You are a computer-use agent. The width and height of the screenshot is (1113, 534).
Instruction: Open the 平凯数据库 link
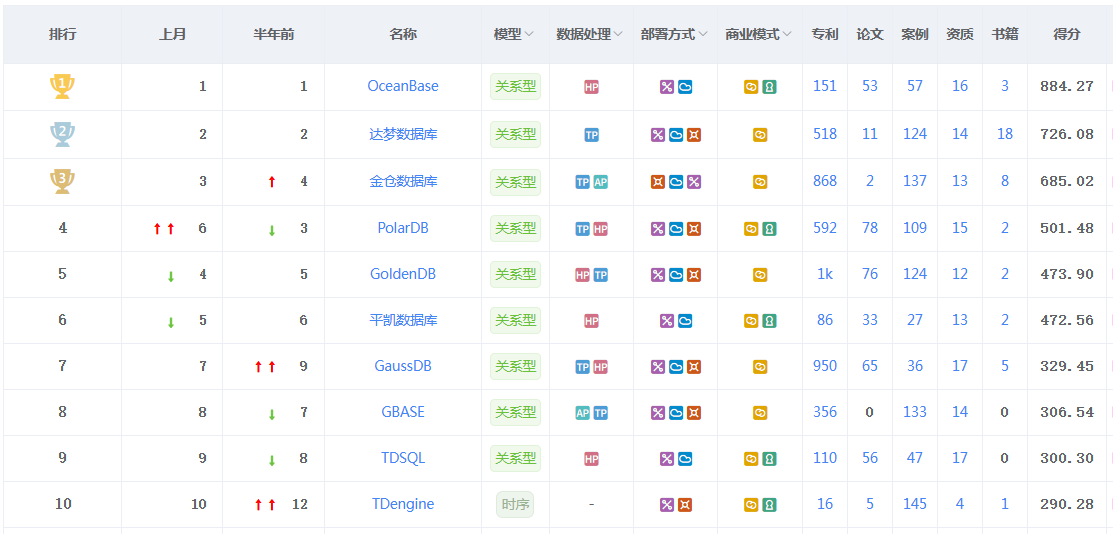pyautogui.click(x=403, y=320)
